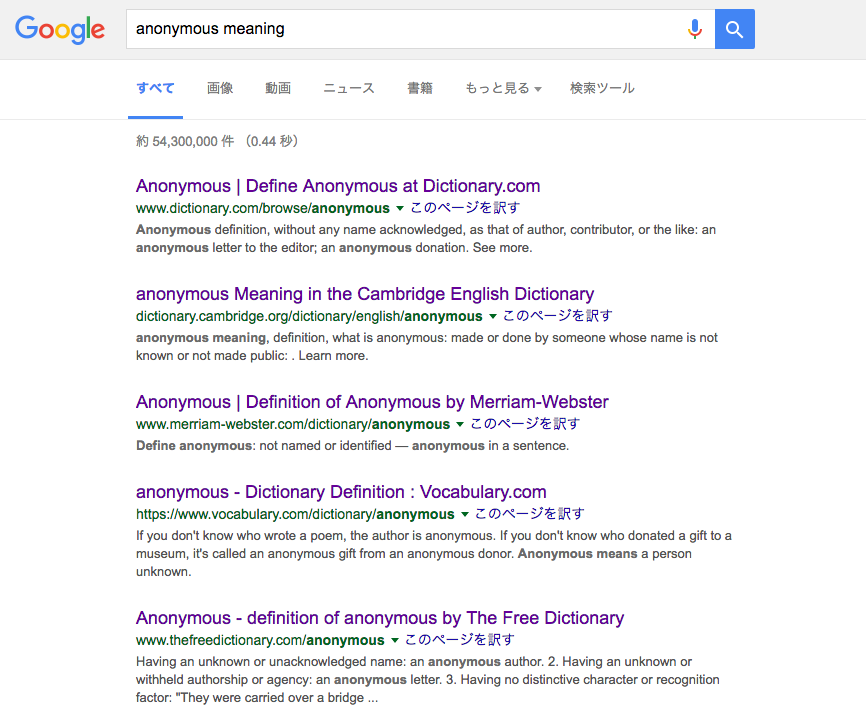Click the www.merriam-webster.com/dictionary/anonymous URL text
The width and height of the screenshot is (866, 721).
coord(293,424)
